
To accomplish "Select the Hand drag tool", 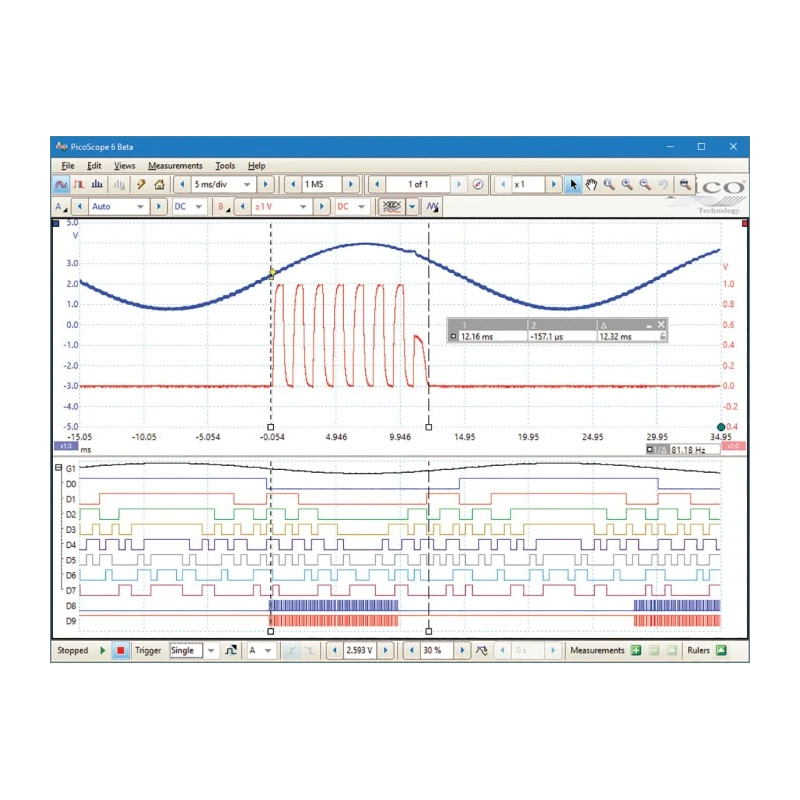I will (591, 185).
